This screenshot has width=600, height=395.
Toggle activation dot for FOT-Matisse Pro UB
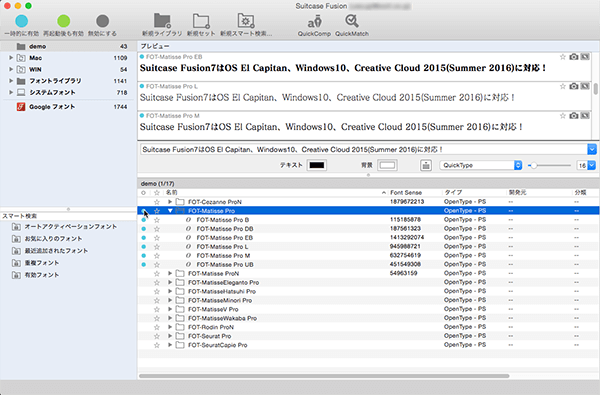pyautogui.click(x=143, y=264)
